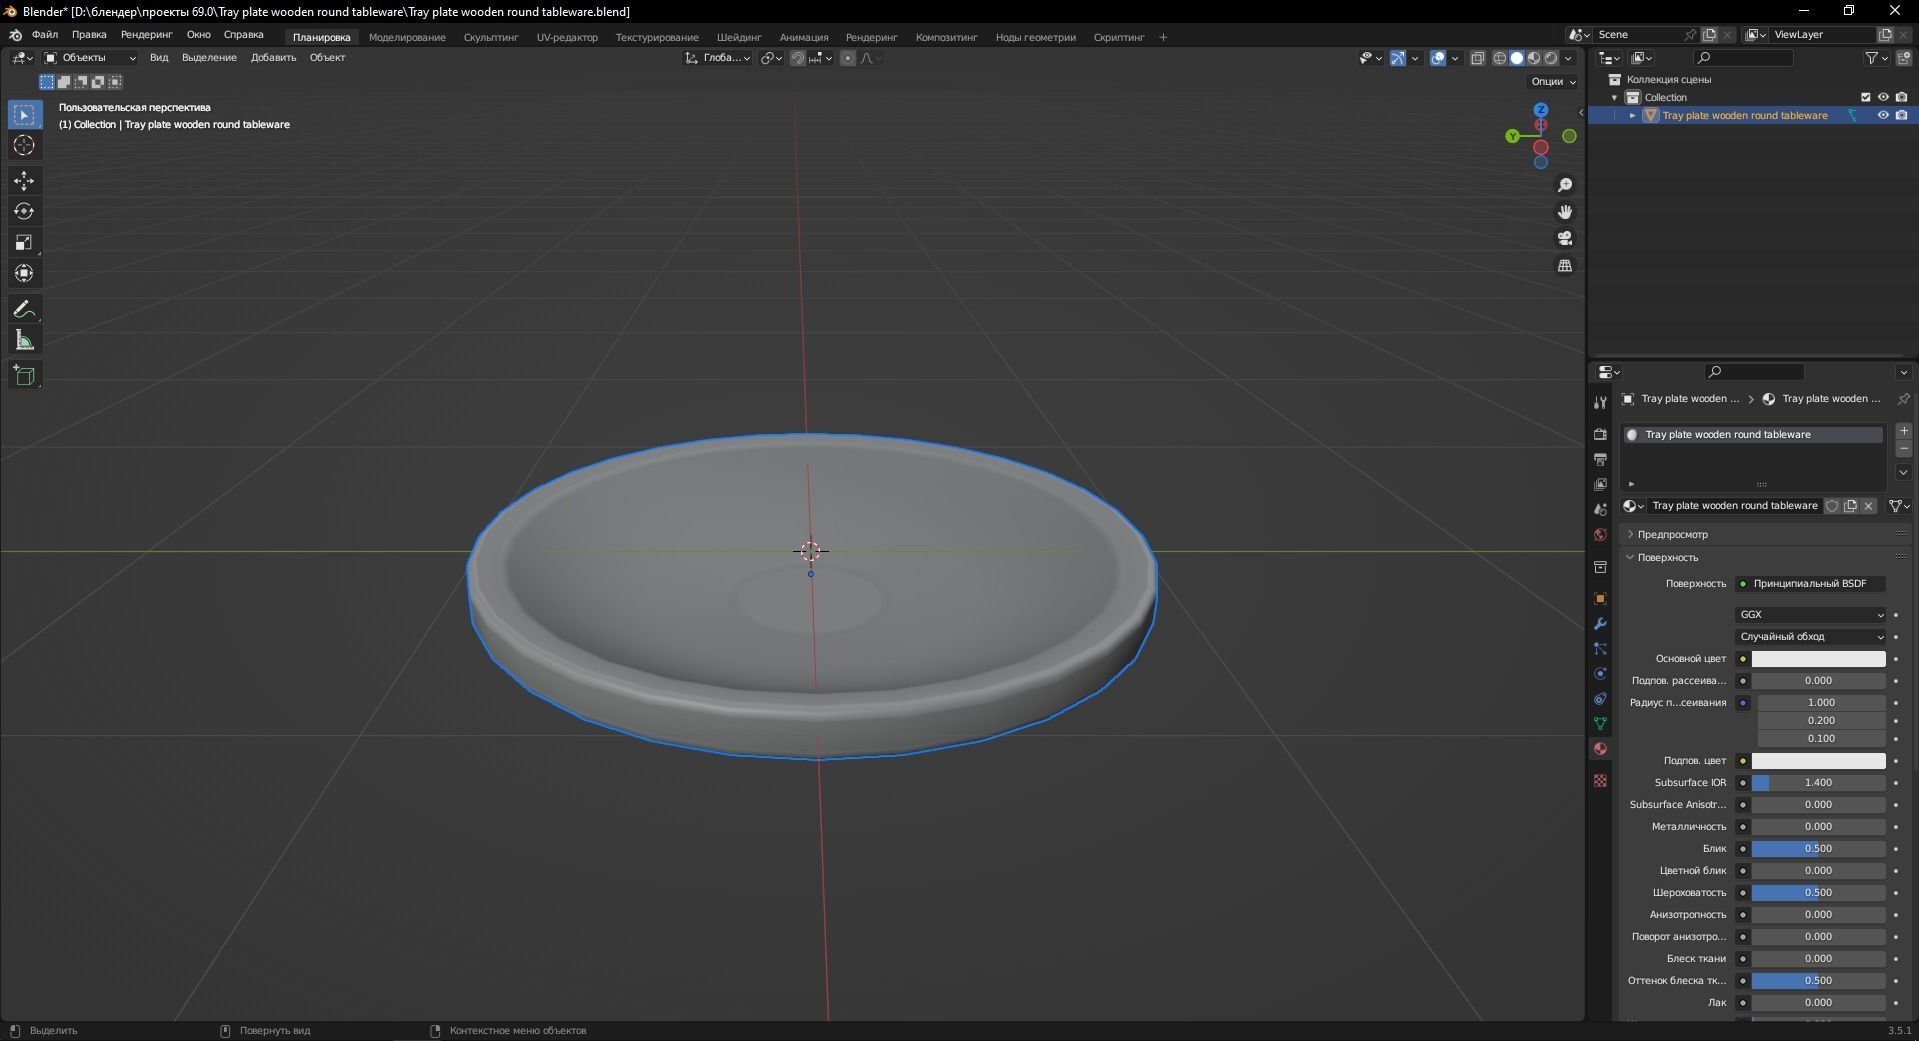The width and height of the screenshot is (1919, 1041).
Task: Toggle viewport overlays display
Action: pos(1438,58)
